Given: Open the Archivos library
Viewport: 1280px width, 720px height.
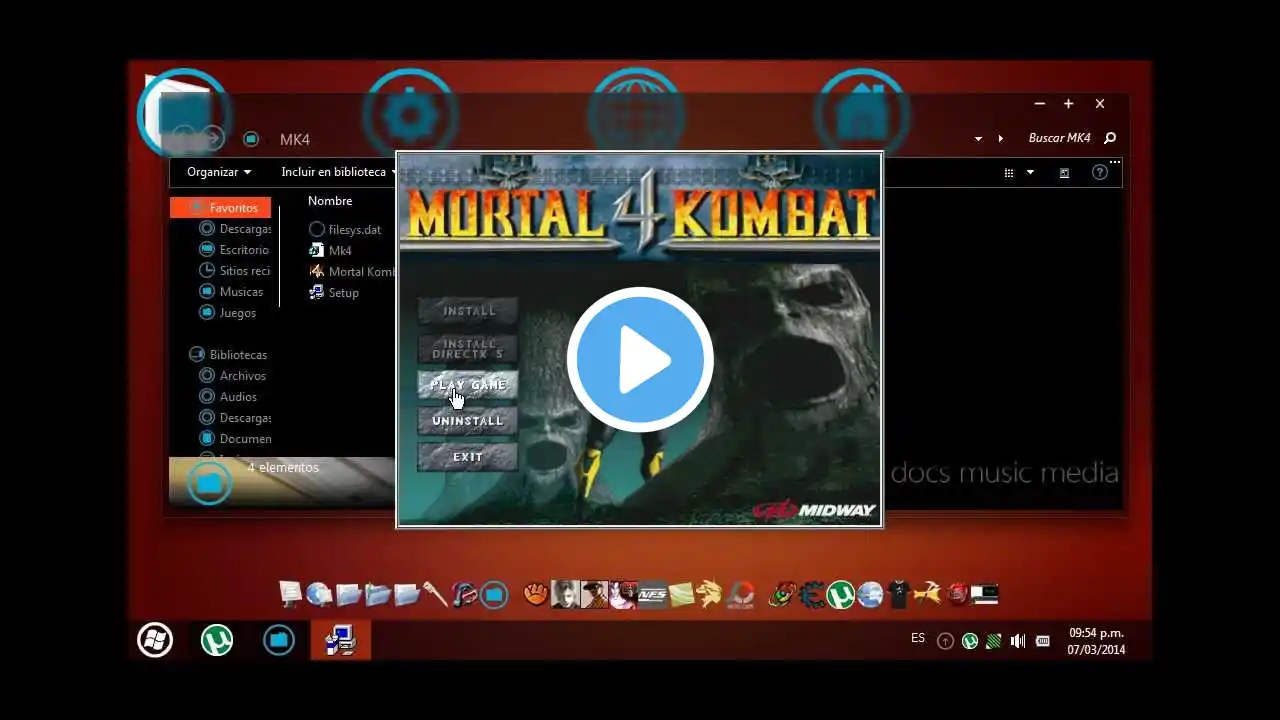Looking at the screenshot, I should tap(232, 376).
